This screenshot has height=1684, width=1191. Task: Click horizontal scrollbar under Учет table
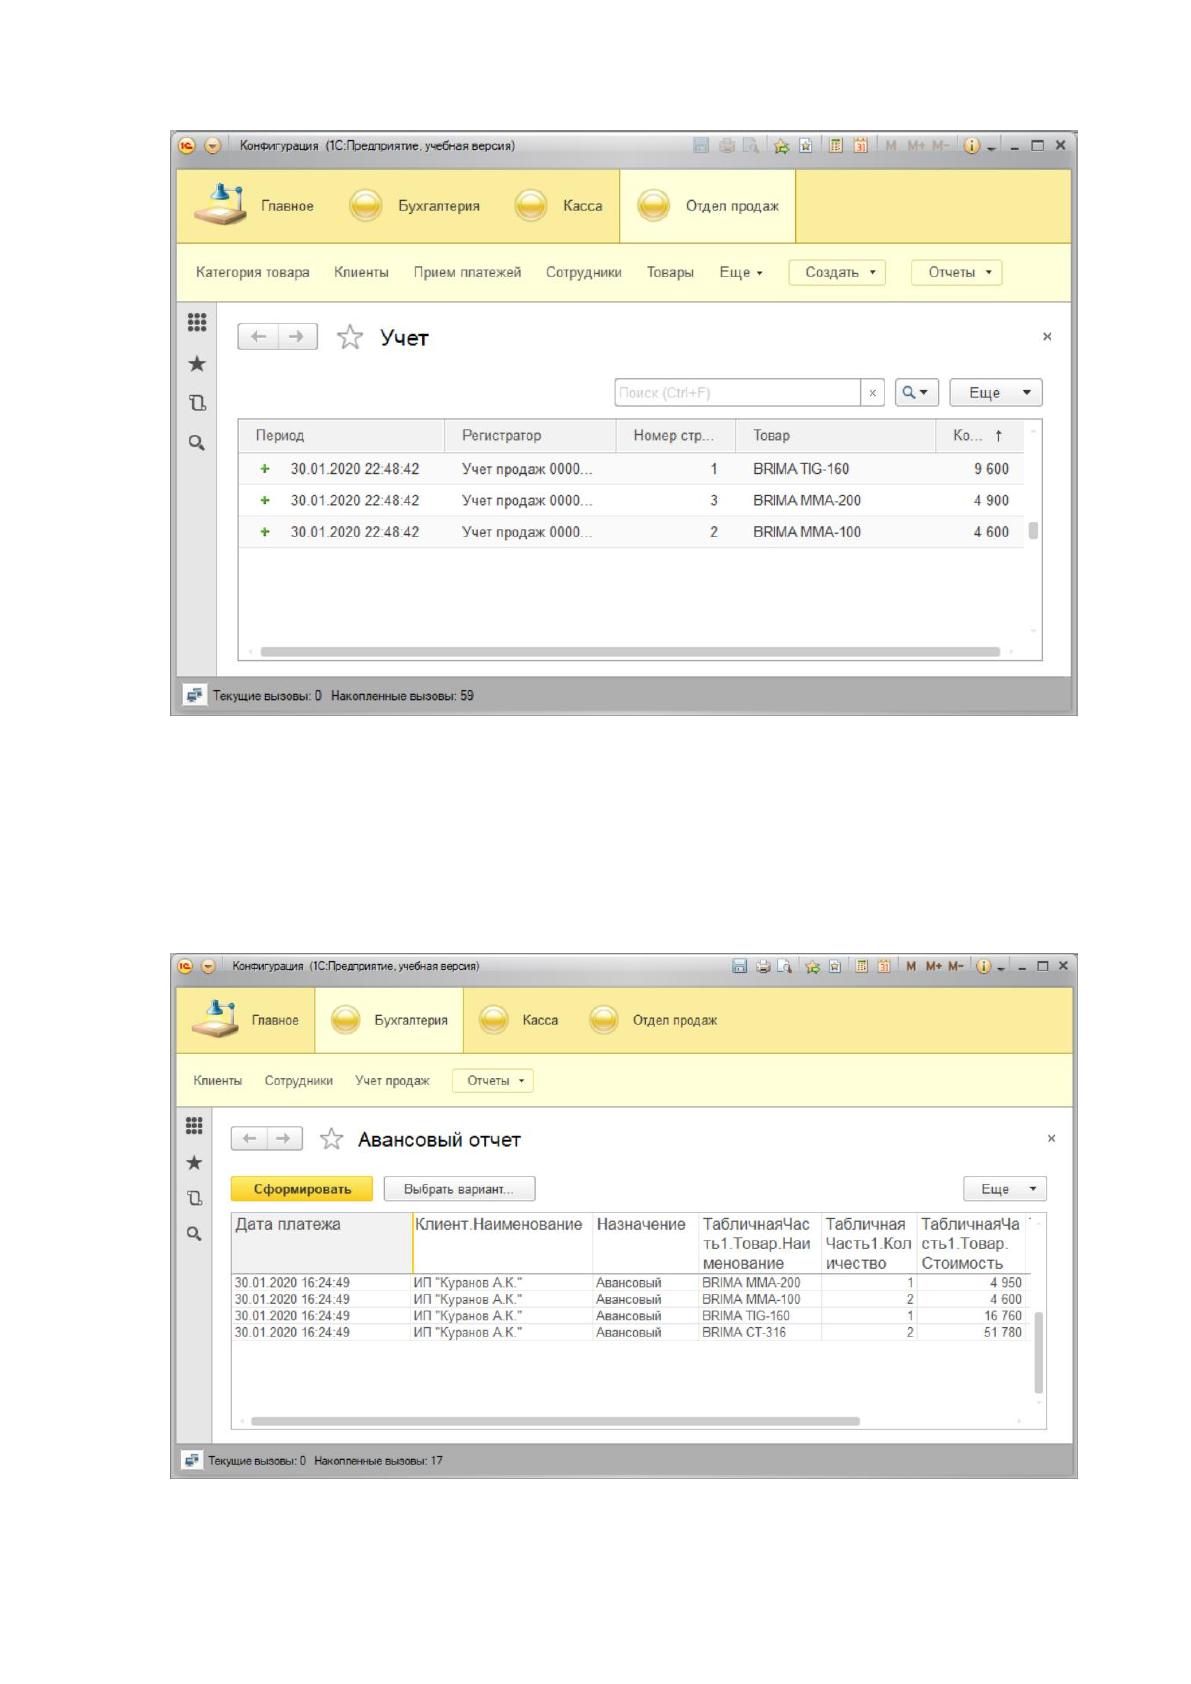(x=630, y=652)
